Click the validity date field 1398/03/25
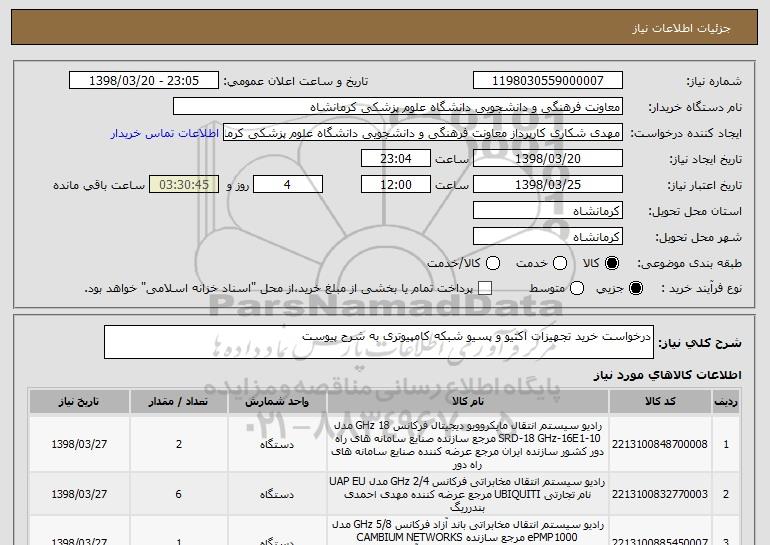 tap(548, 185)
